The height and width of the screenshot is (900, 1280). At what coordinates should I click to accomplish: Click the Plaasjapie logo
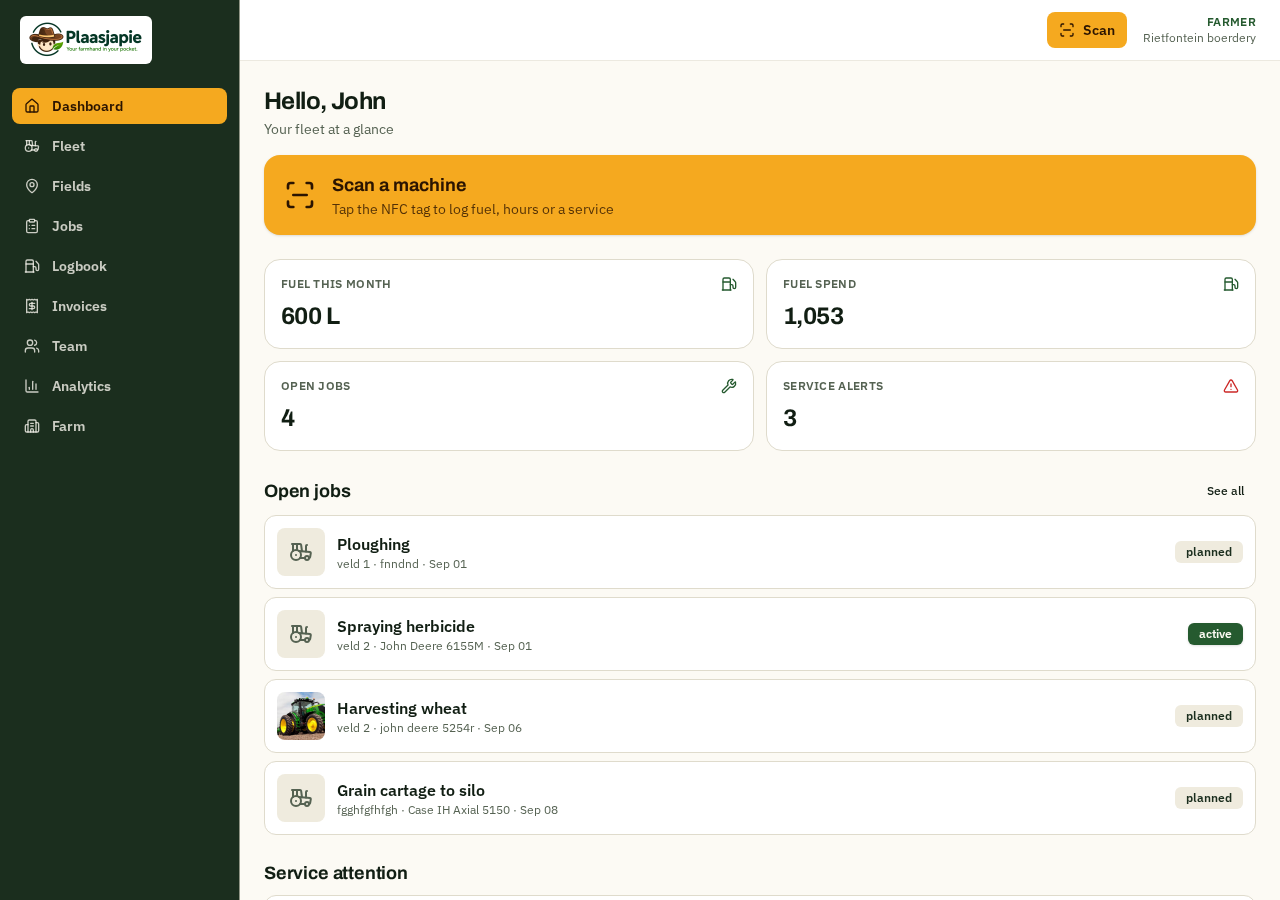pos(86,40)
